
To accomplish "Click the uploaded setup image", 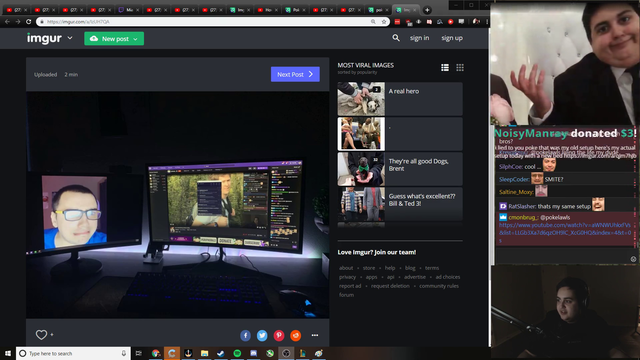I will pos(178,205).
